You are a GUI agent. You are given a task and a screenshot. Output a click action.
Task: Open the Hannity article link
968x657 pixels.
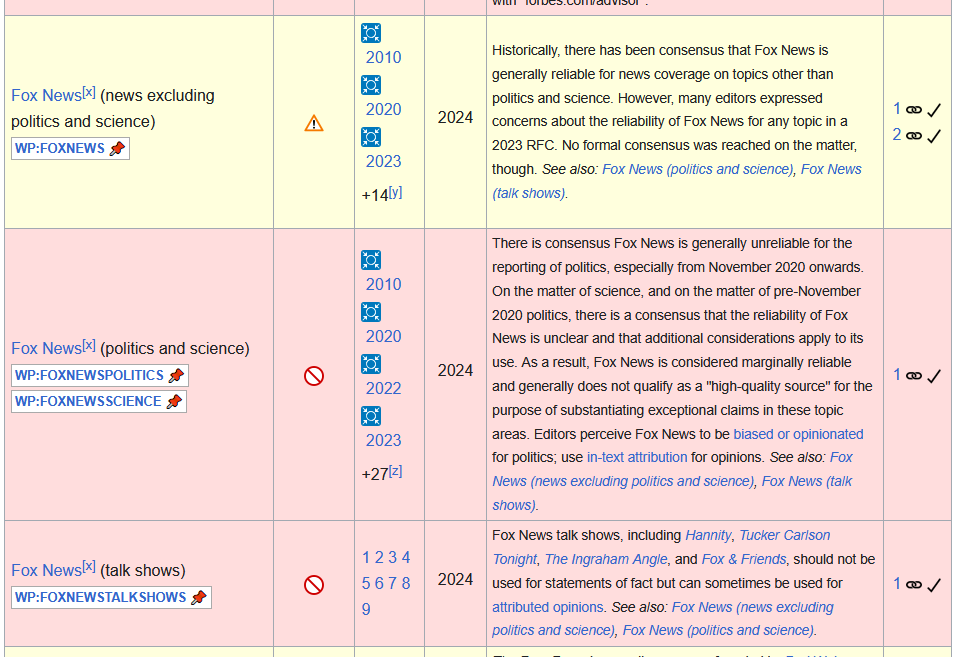(708, 535)
